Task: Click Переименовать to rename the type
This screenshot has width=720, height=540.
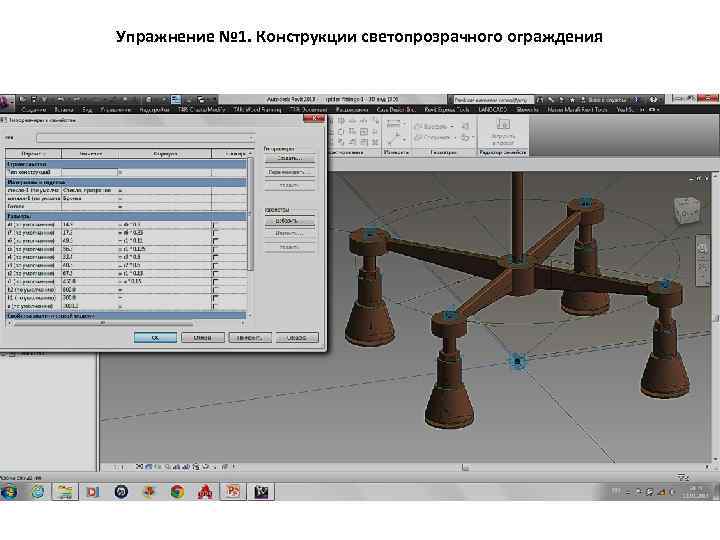Action: point(290,172)
